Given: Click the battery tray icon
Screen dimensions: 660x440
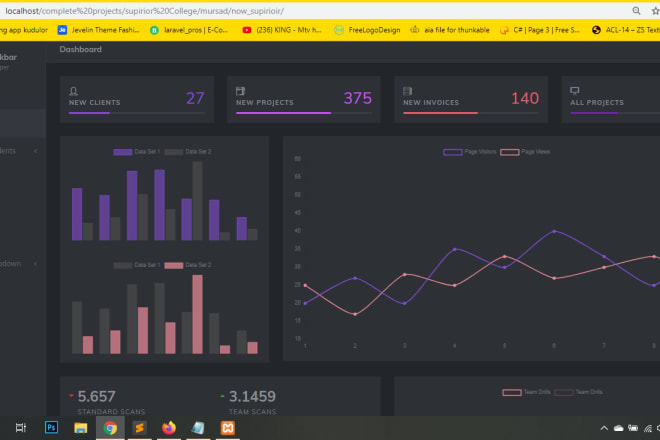Looking at the screenshot, I should pyautogui.click(x=633, y=428).
